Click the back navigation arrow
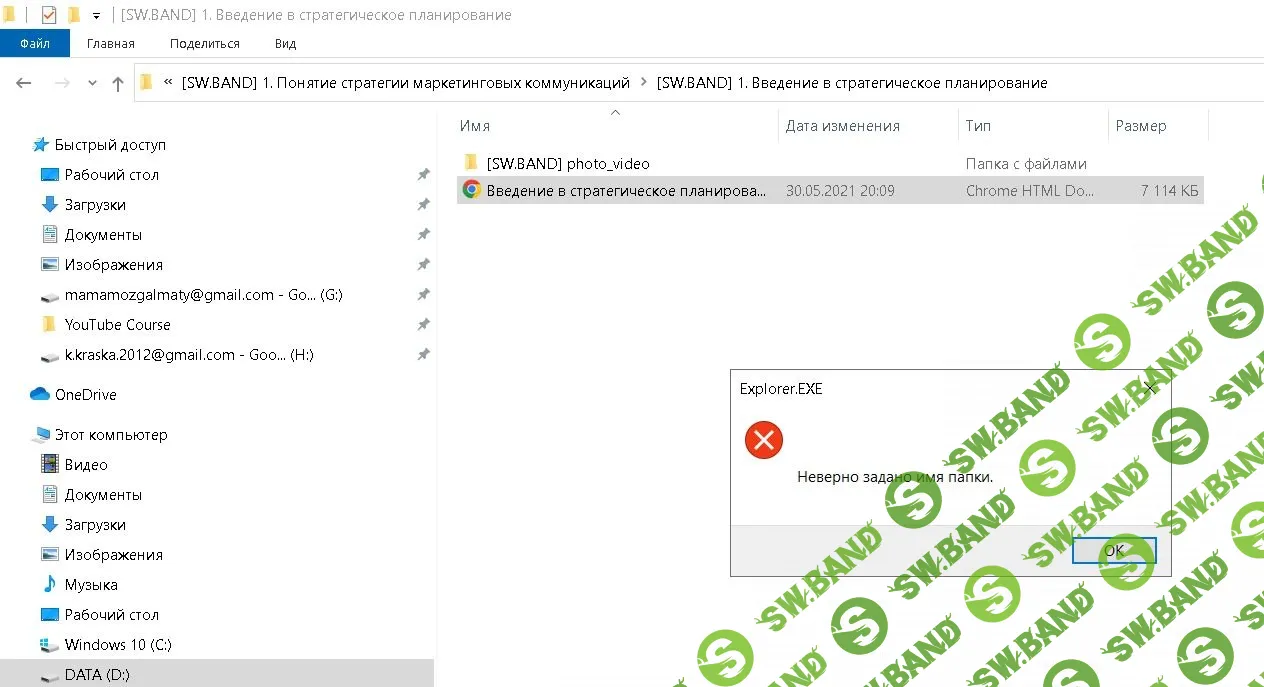Image resolution: width=1264 pixels, height=687 pixels. point(24,84)
